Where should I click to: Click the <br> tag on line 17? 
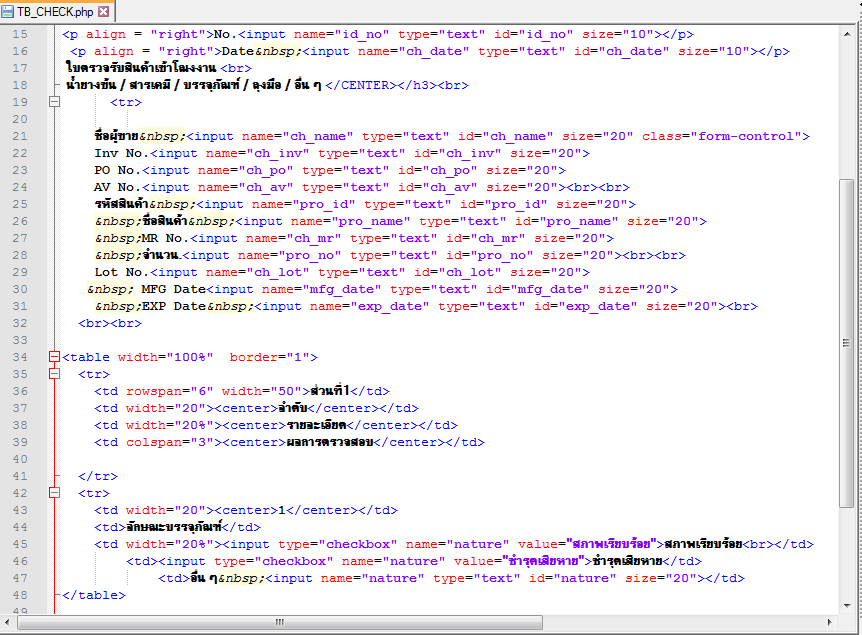tap(236, 68)
